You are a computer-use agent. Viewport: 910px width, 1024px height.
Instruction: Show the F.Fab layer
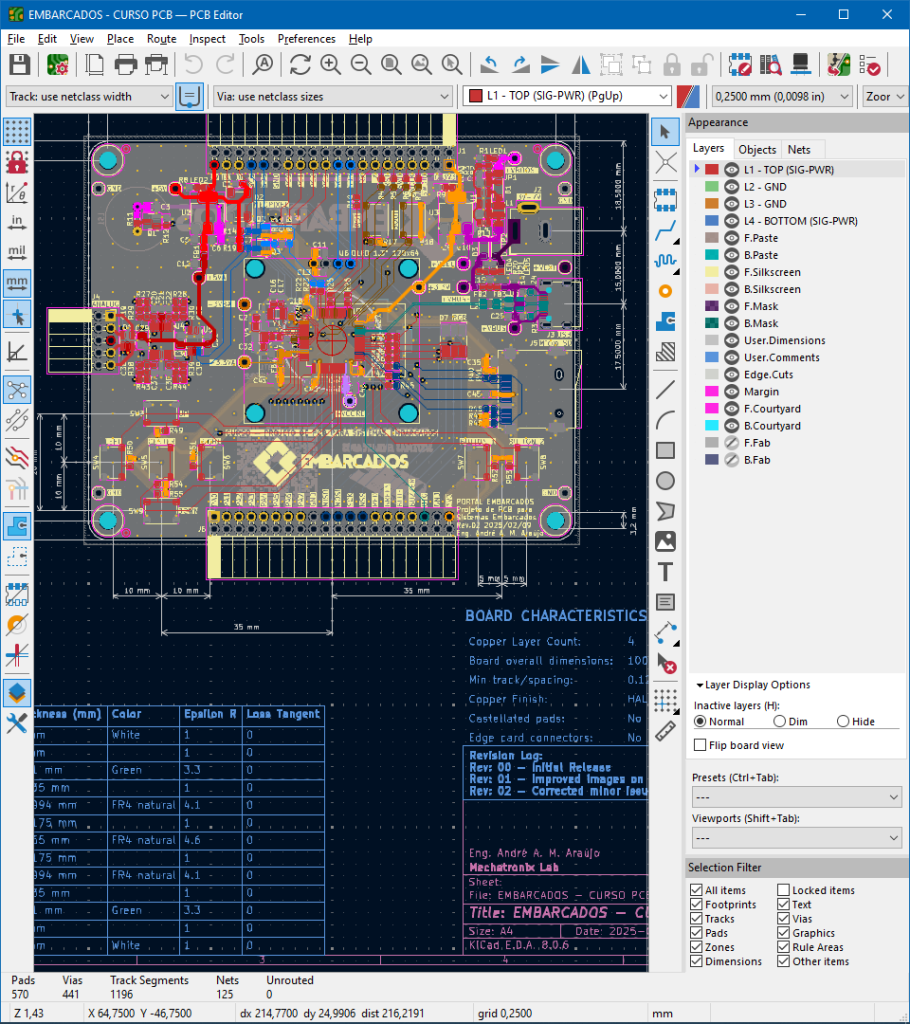[x=732, y=443]
